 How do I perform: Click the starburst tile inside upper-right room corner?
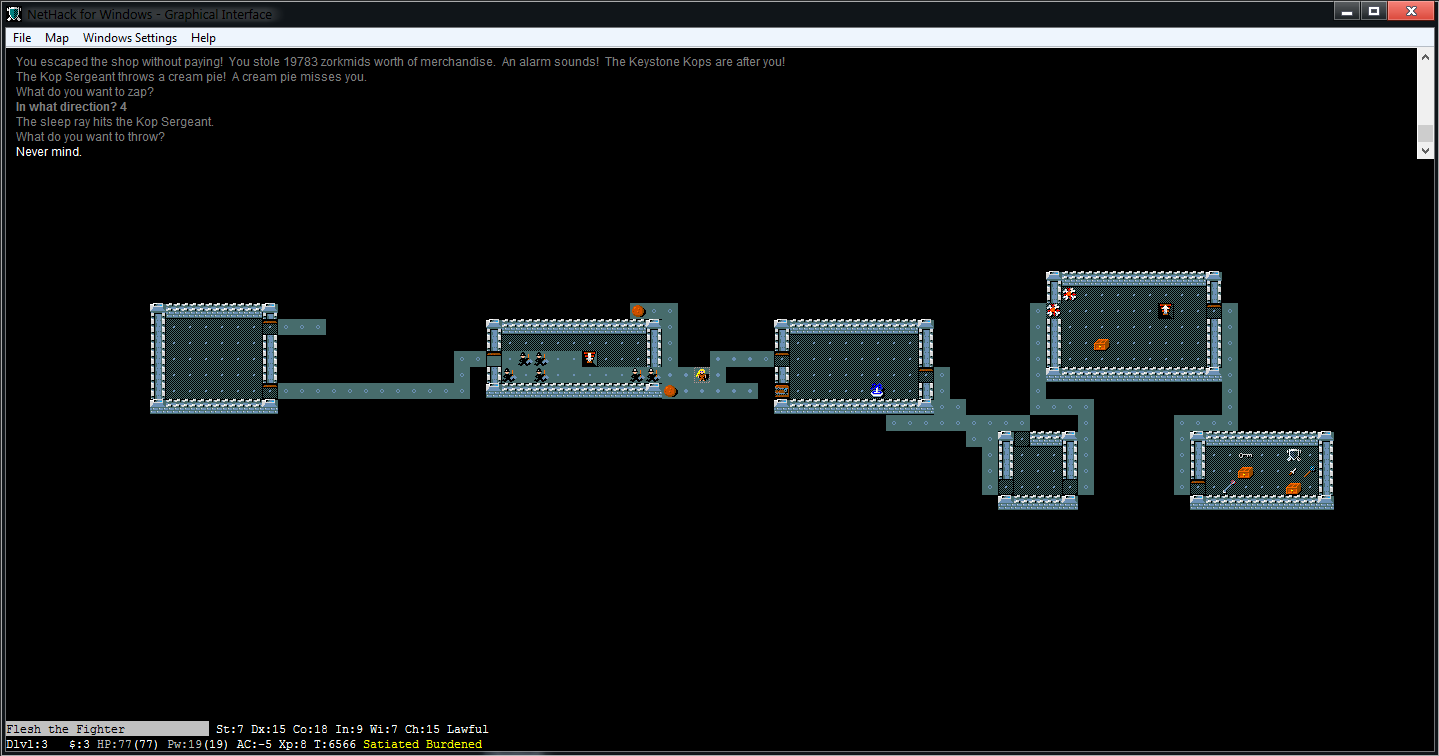pyautogui.click(x=1070, y=295)
